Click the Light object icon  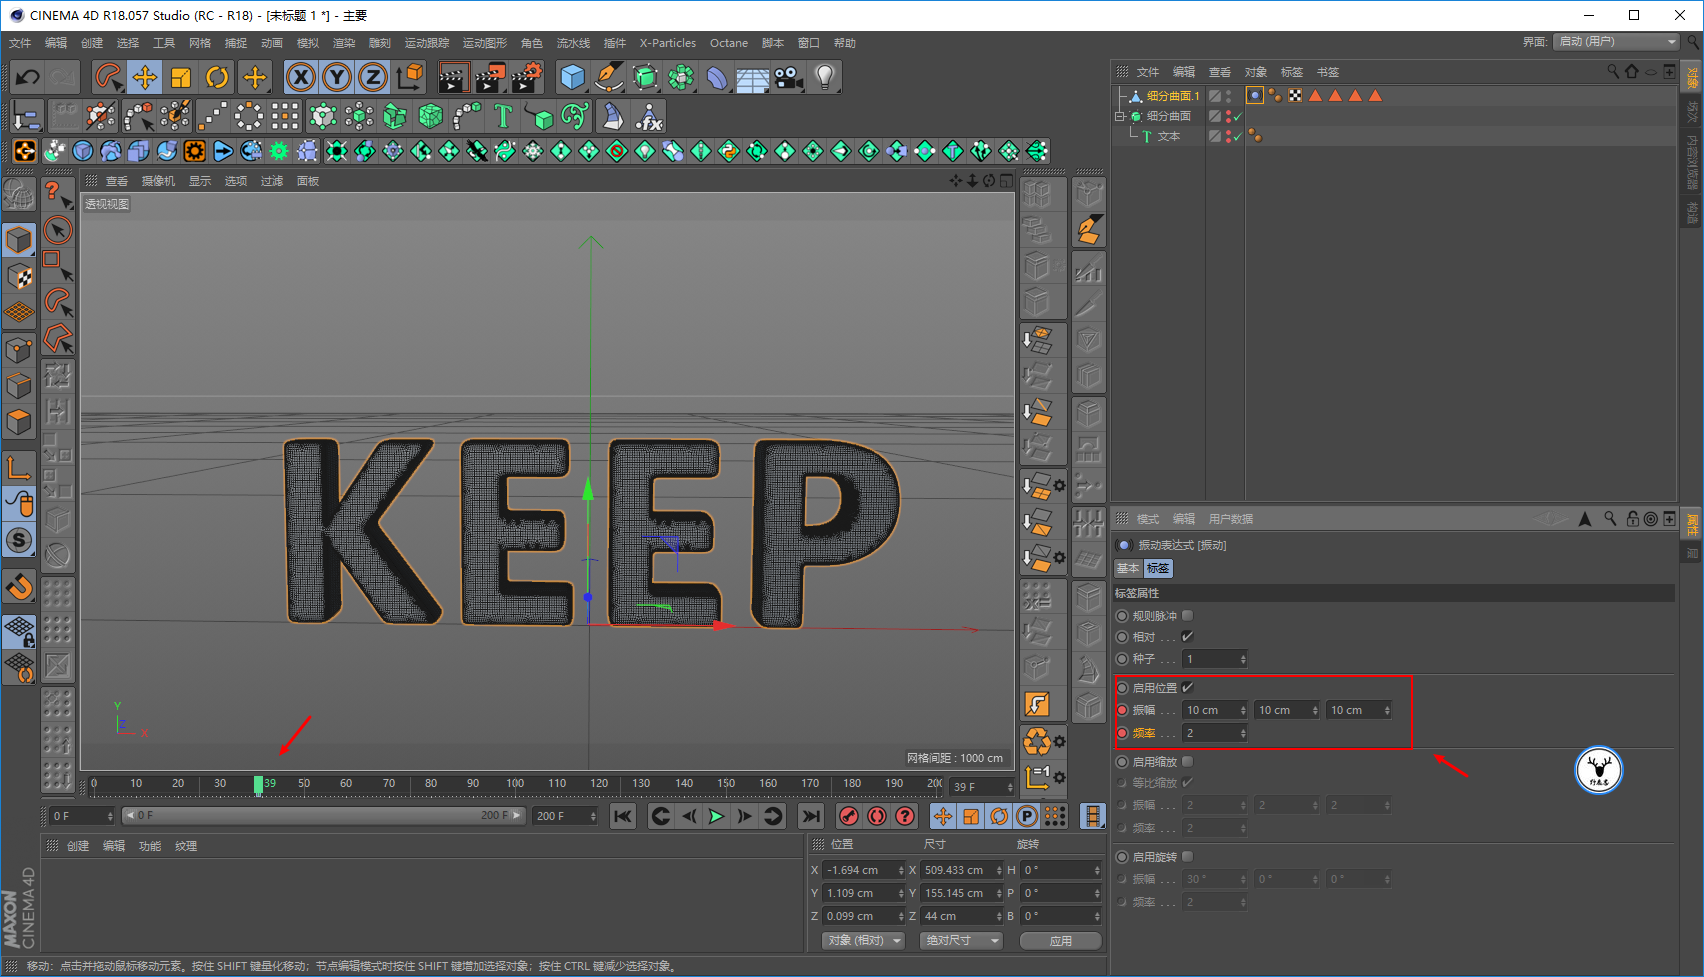pos(824,77)
